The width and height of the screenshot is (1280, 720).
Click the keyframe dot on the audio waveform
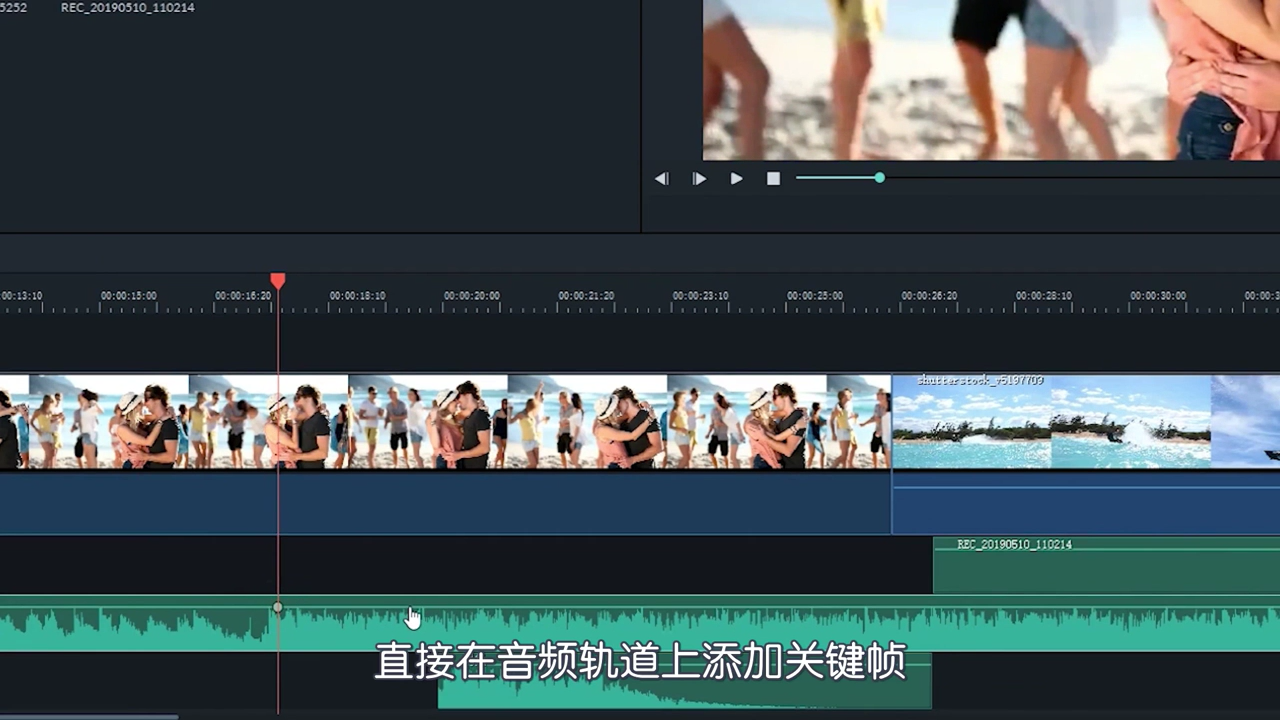click(277, 607)
